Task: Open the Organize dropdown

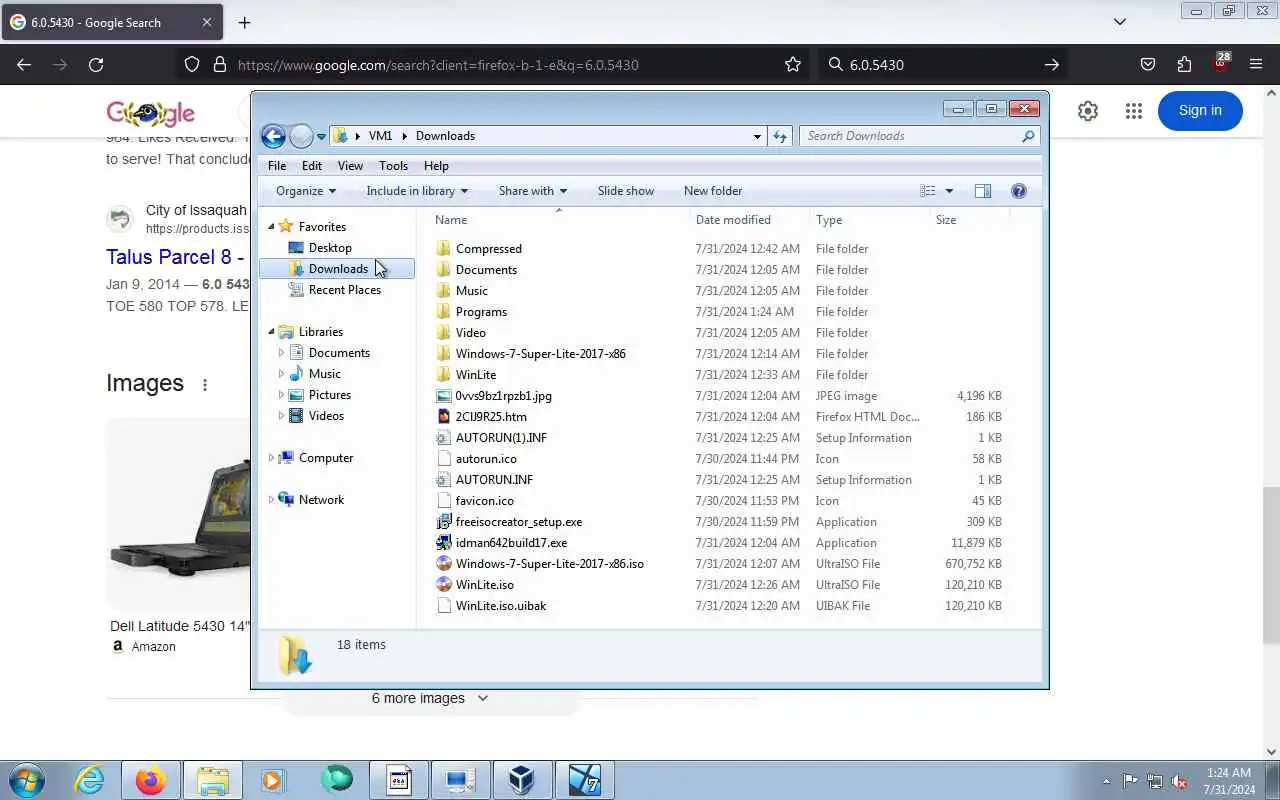Action: click(306, 191)
